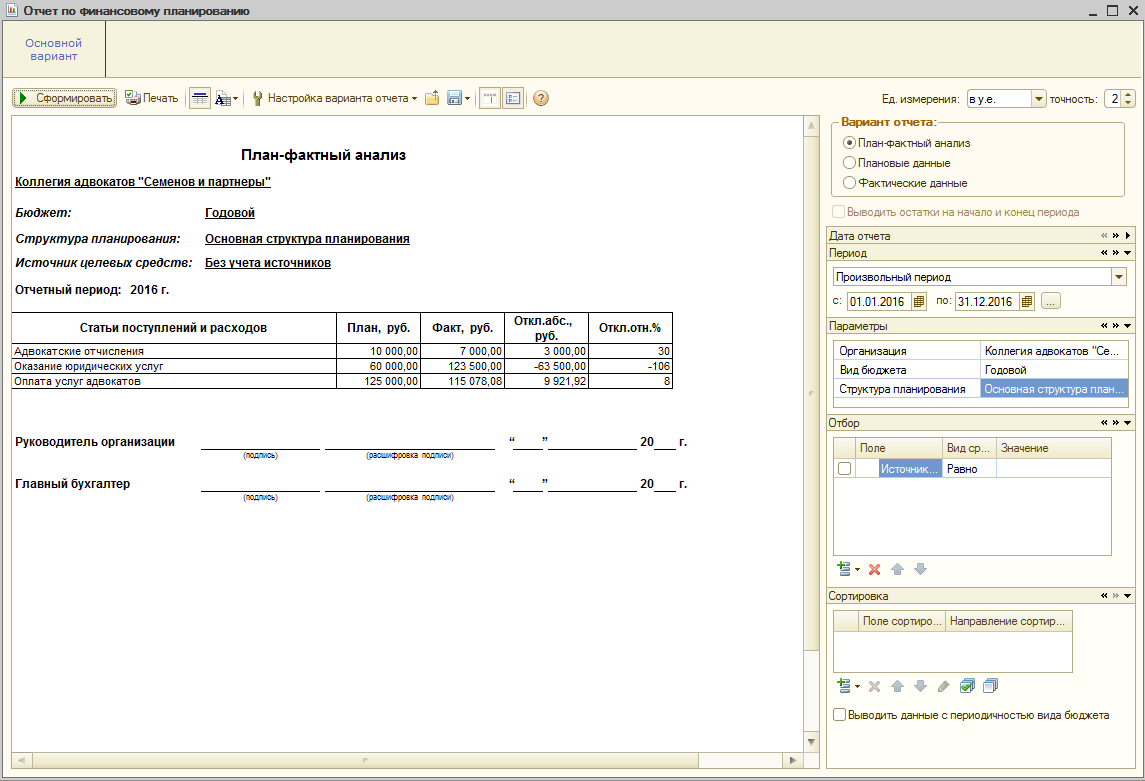Click the Сформировать button to generate report
1145x781 pixels.
[64, 98]
